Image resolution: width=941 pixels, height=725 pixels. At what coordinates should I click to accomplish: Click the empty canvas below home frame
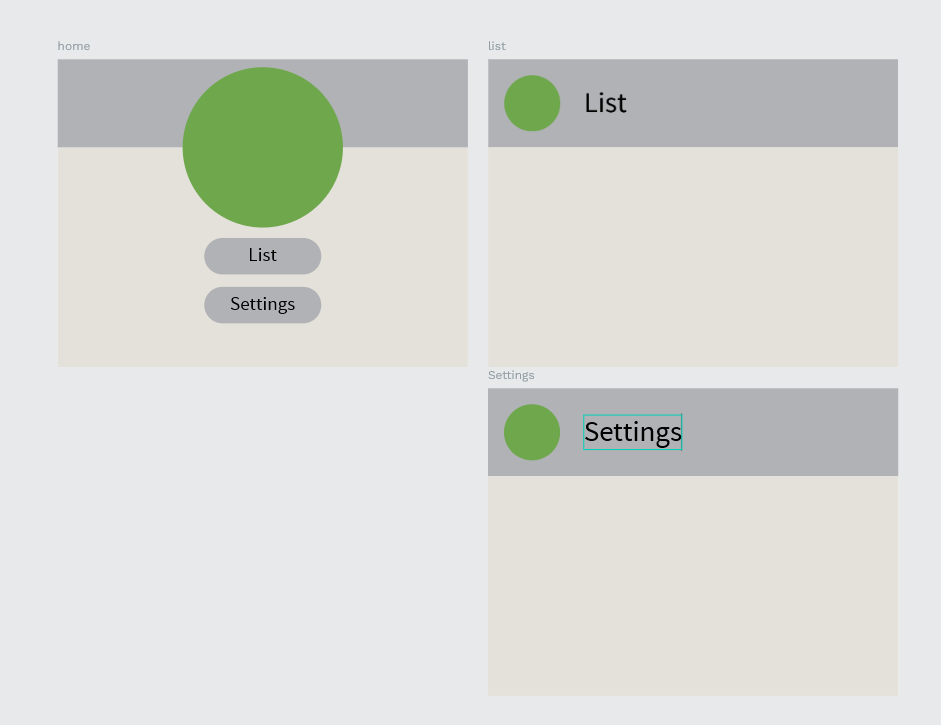point(263,540)
